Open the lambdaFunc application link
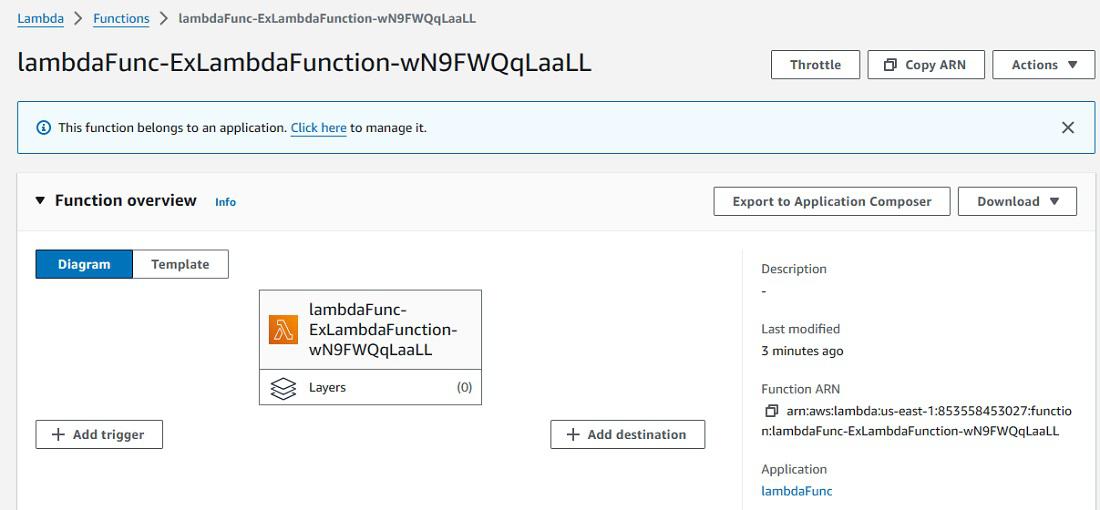The width and height of the screenshot is (1100, 510). (796, 491)
